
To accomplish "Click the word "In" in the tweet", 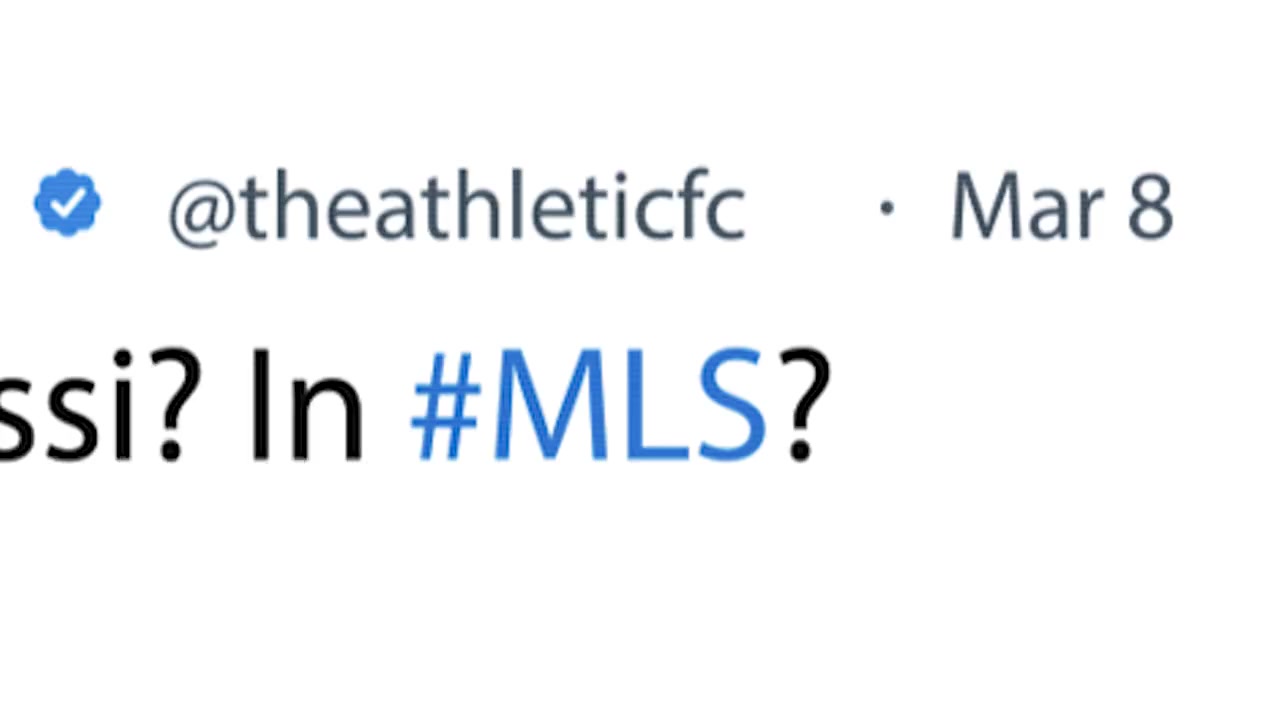I will 307,404.
